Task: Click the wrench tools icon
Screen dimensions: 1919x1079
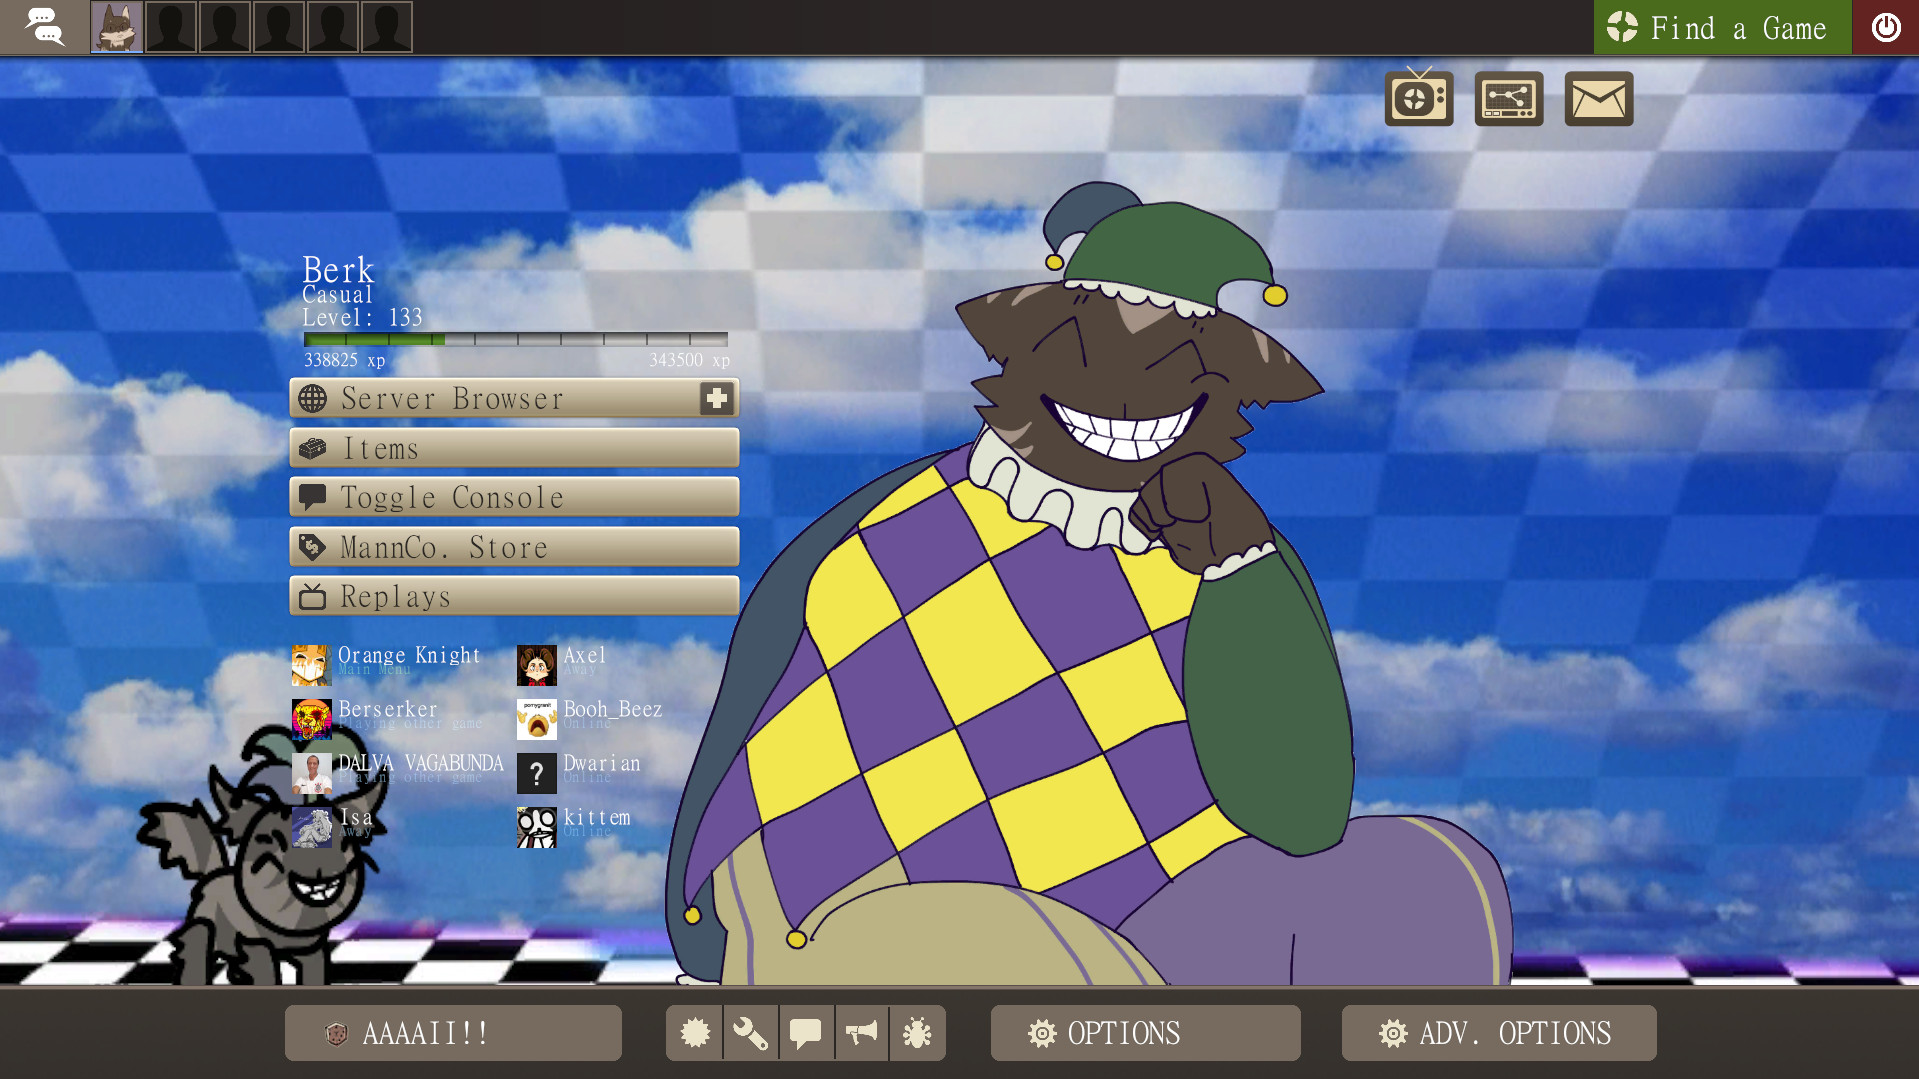Action: coord(750,1033)
